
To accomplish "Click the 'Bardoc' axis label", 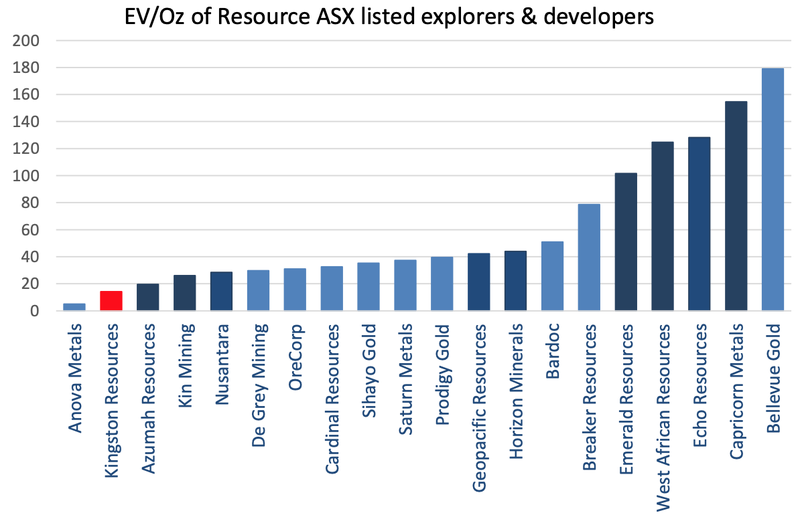I will coord(553,351).
